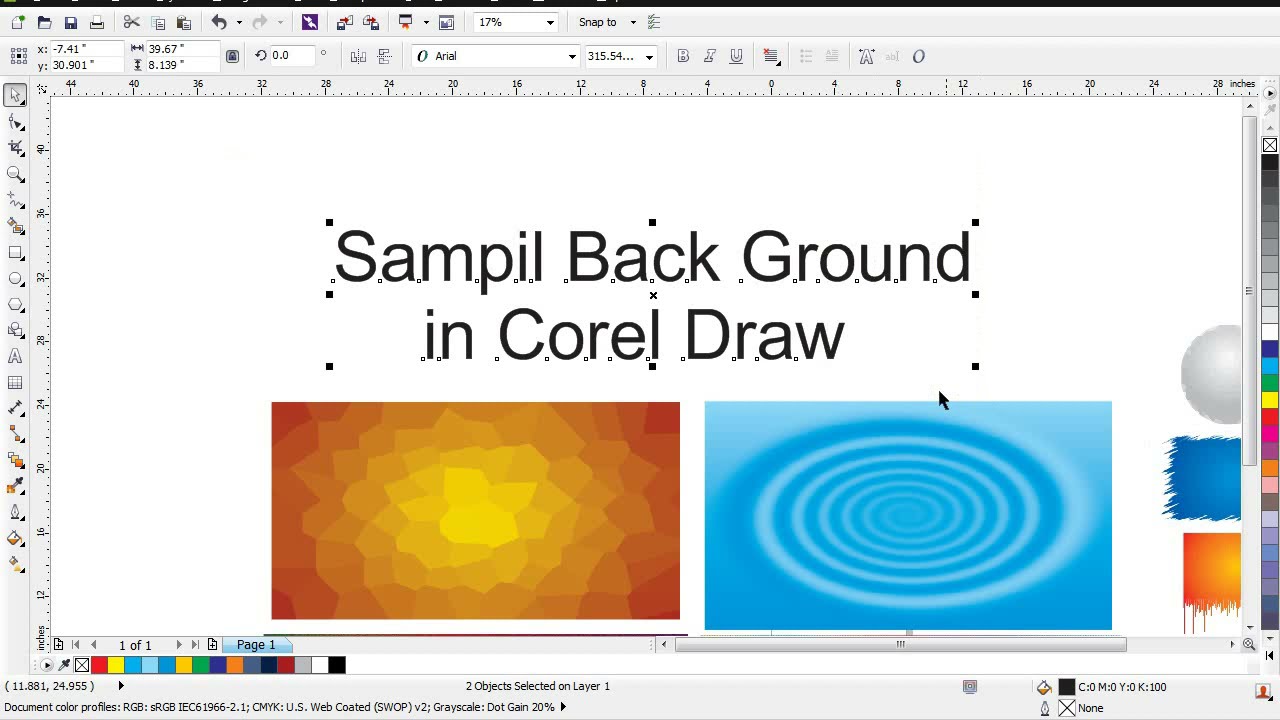This screenshot has width=1280, height=720.
Task: Switch to the Page 1 tab
Action: pos(256,645)
